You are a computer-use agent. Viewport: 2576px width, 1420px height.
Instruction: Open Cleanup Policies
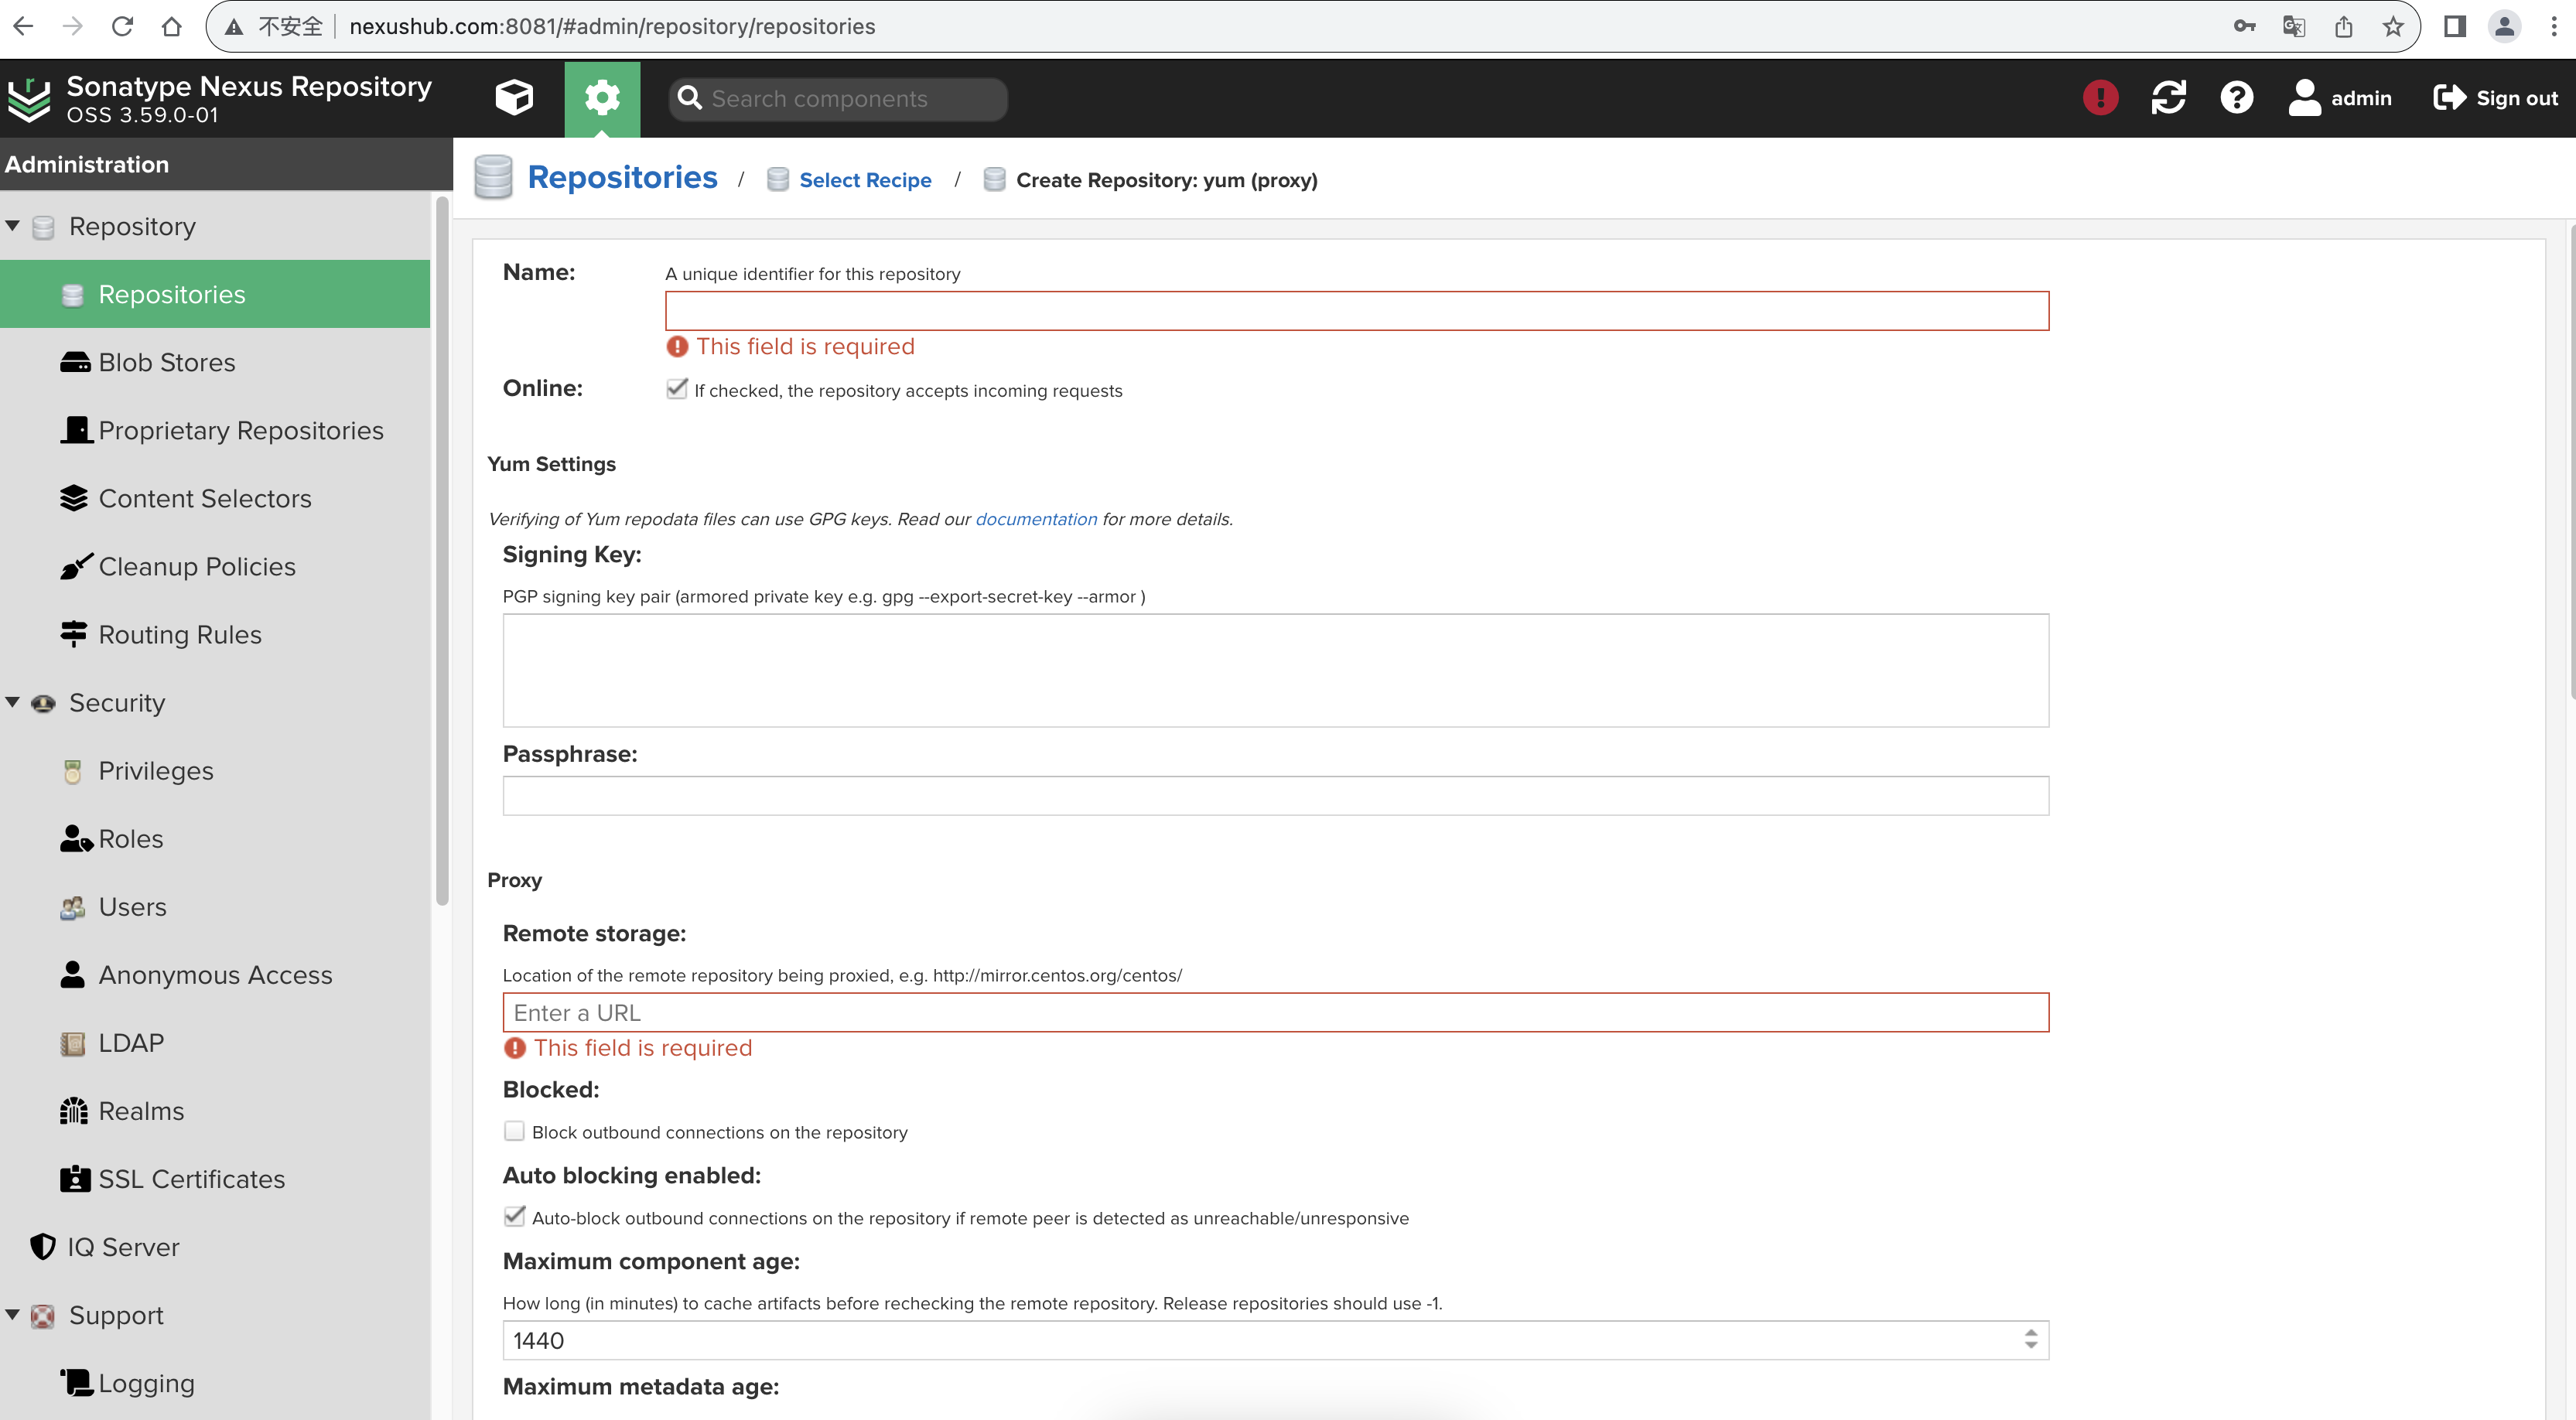click(215, 566)
